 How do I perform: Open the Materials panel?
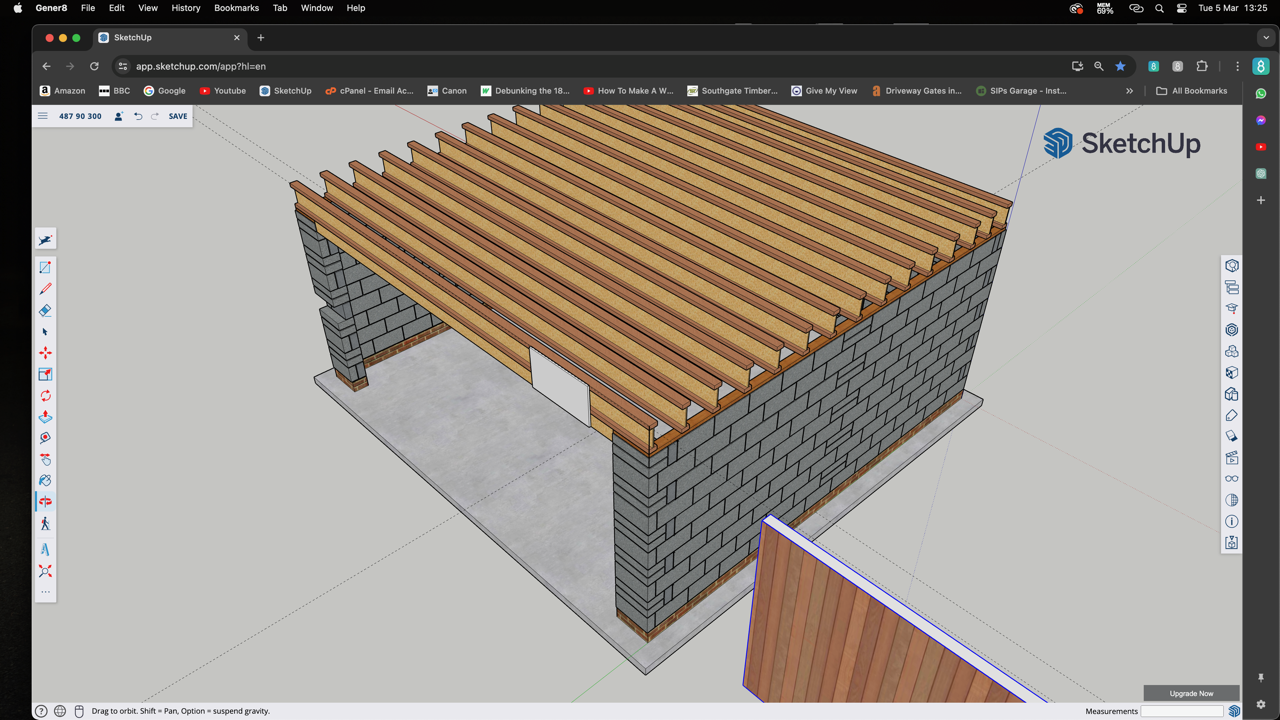[x=1232, y=436]
